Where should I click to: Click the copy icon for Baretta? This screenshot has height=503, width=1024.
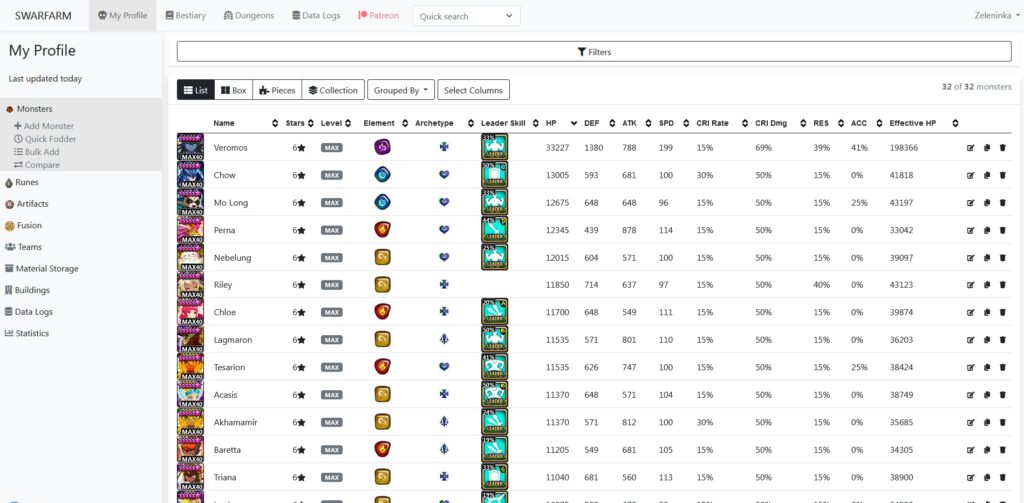(x=987, y=449)
